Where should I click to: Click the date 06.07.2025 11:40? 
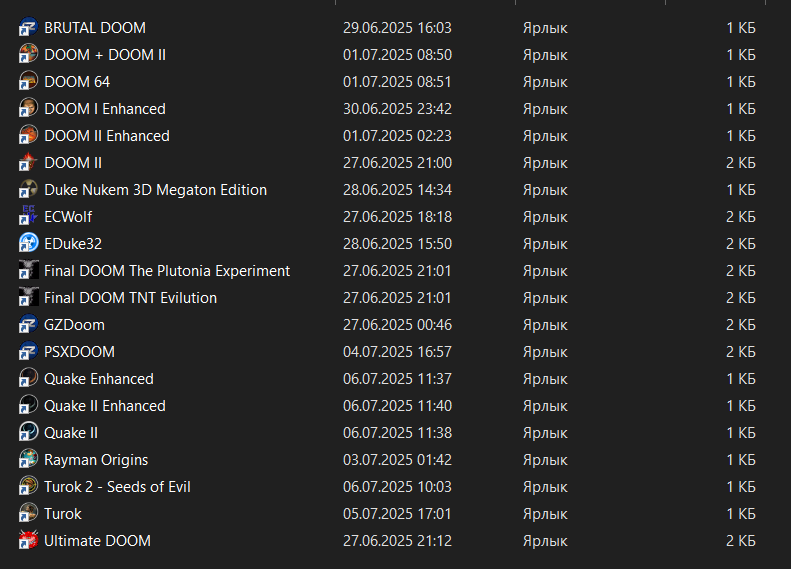[x=398, y=406]
